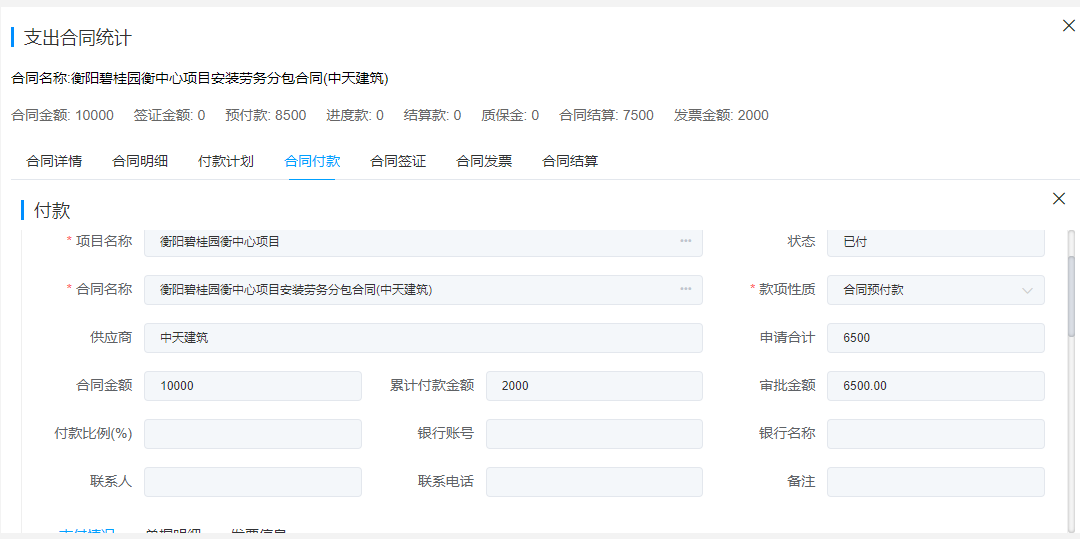Click the 合同名称 input field in form
Screen dimensions: 1080x539
[423, 290]
